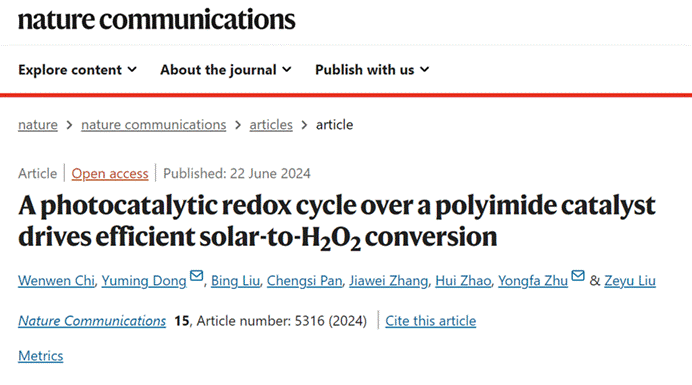692x385 pixels.
Task: Click the Jiawei Zhang author name
Action: 389,281
